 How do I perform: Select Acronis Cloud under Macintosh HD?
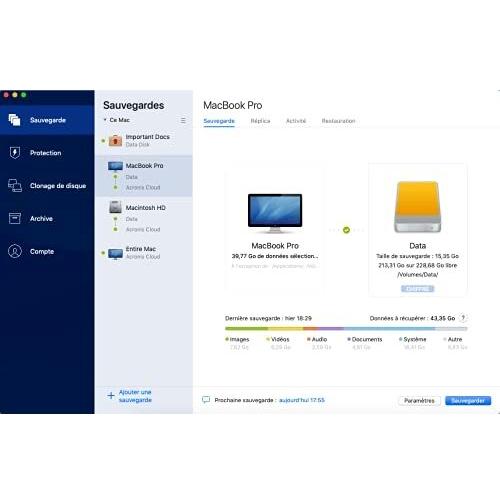tap(143, 229)
